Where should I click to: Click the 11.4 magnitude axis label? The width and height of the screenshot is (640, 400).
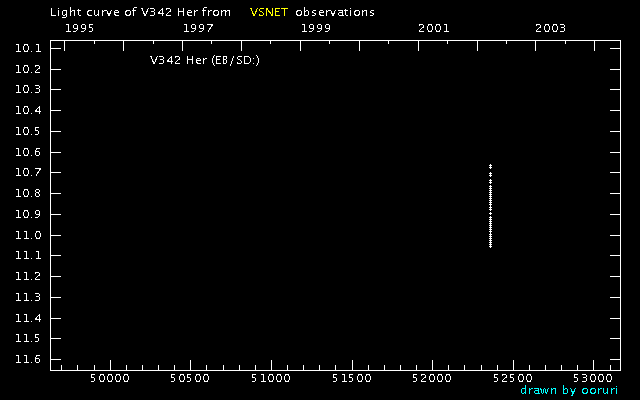(x=28, y=318)
